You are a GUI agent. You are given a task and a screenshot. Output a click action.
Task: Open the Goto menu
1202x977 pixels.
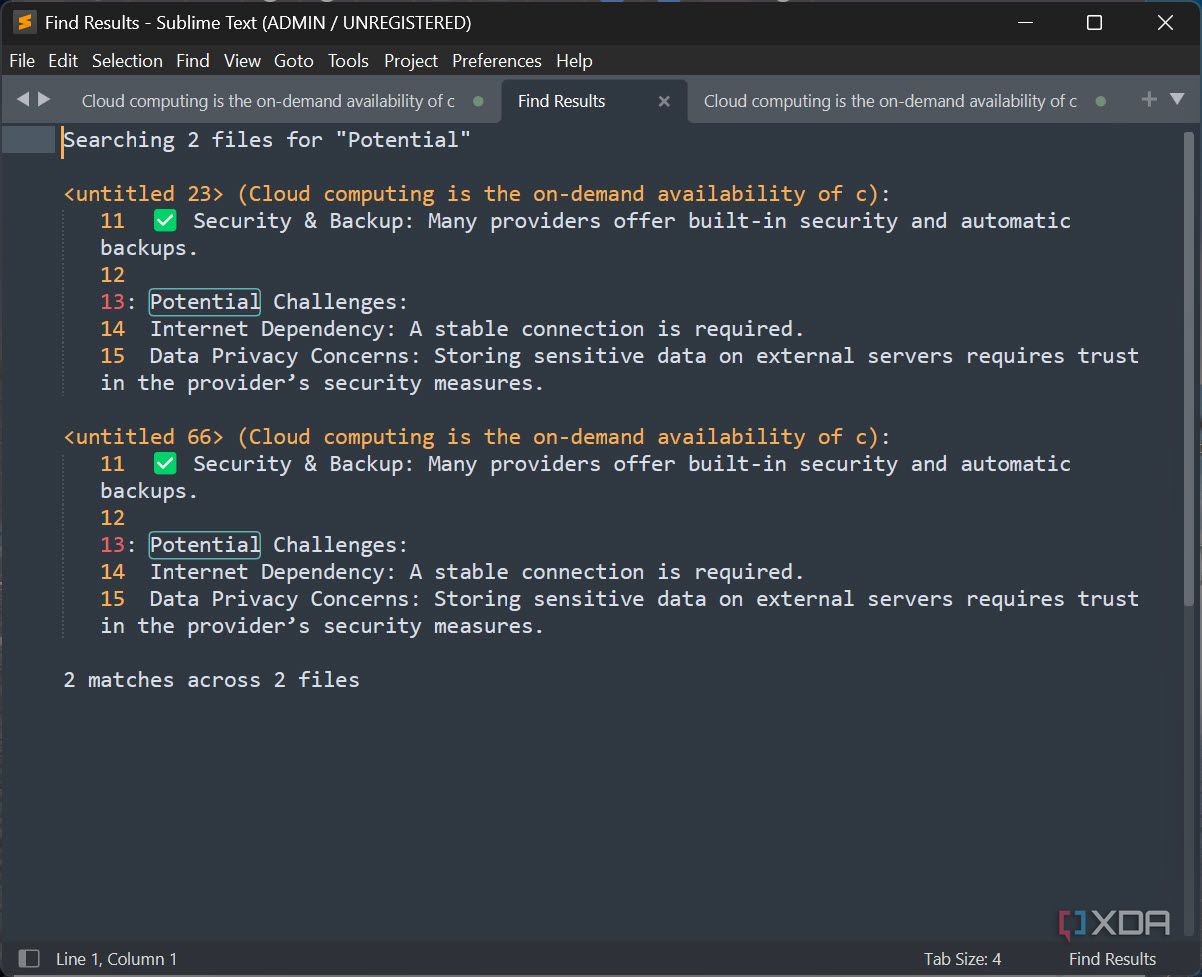[294, 61]
